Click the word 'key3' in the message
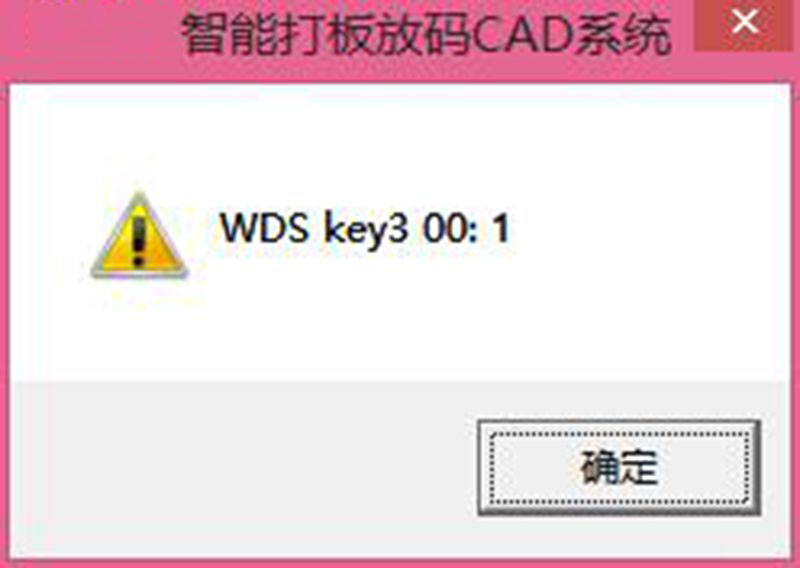This screenshot has width=800, height=568. tap(366, 230)
